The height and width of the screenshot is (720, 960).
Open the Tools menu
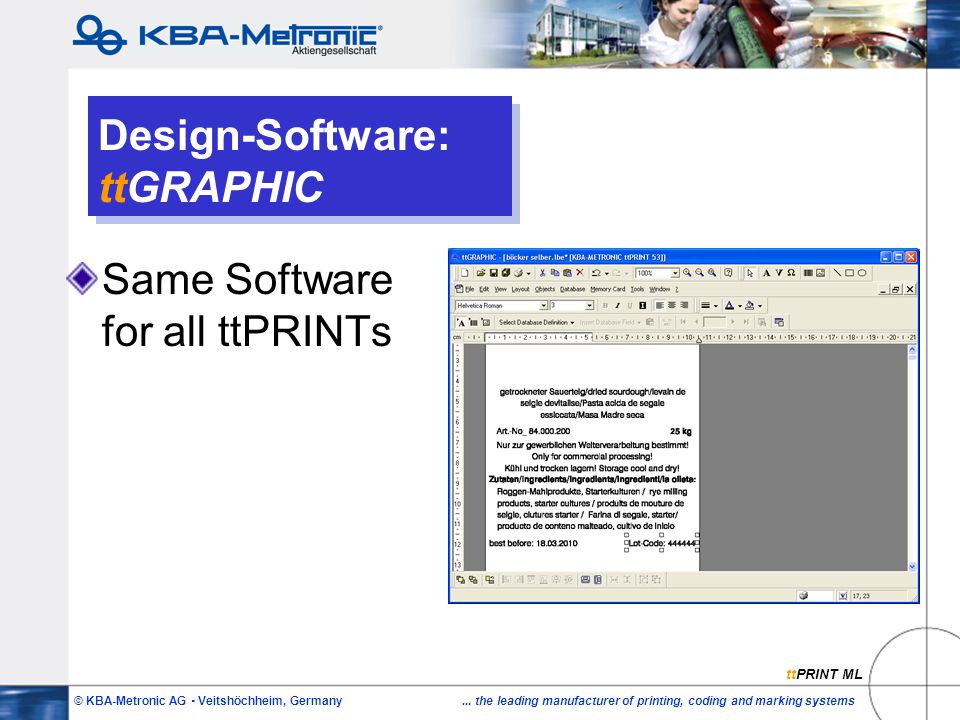click(x=637, y=289)
